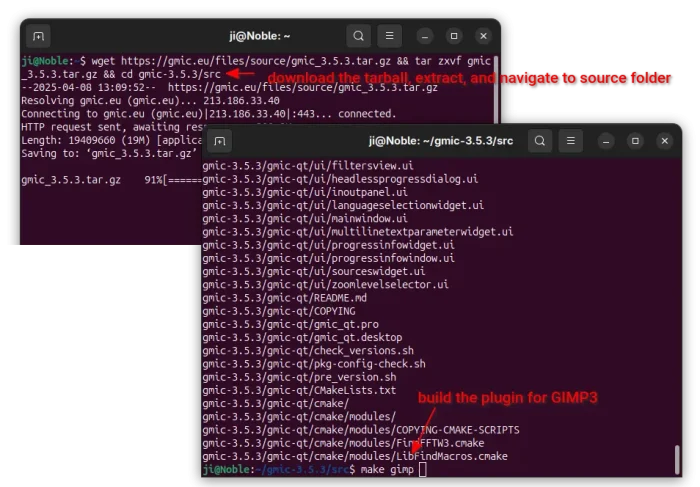Click the line ending 'gmic_qt.pro'
Viewport: 700px width, 487px height.
coord(290,324)
